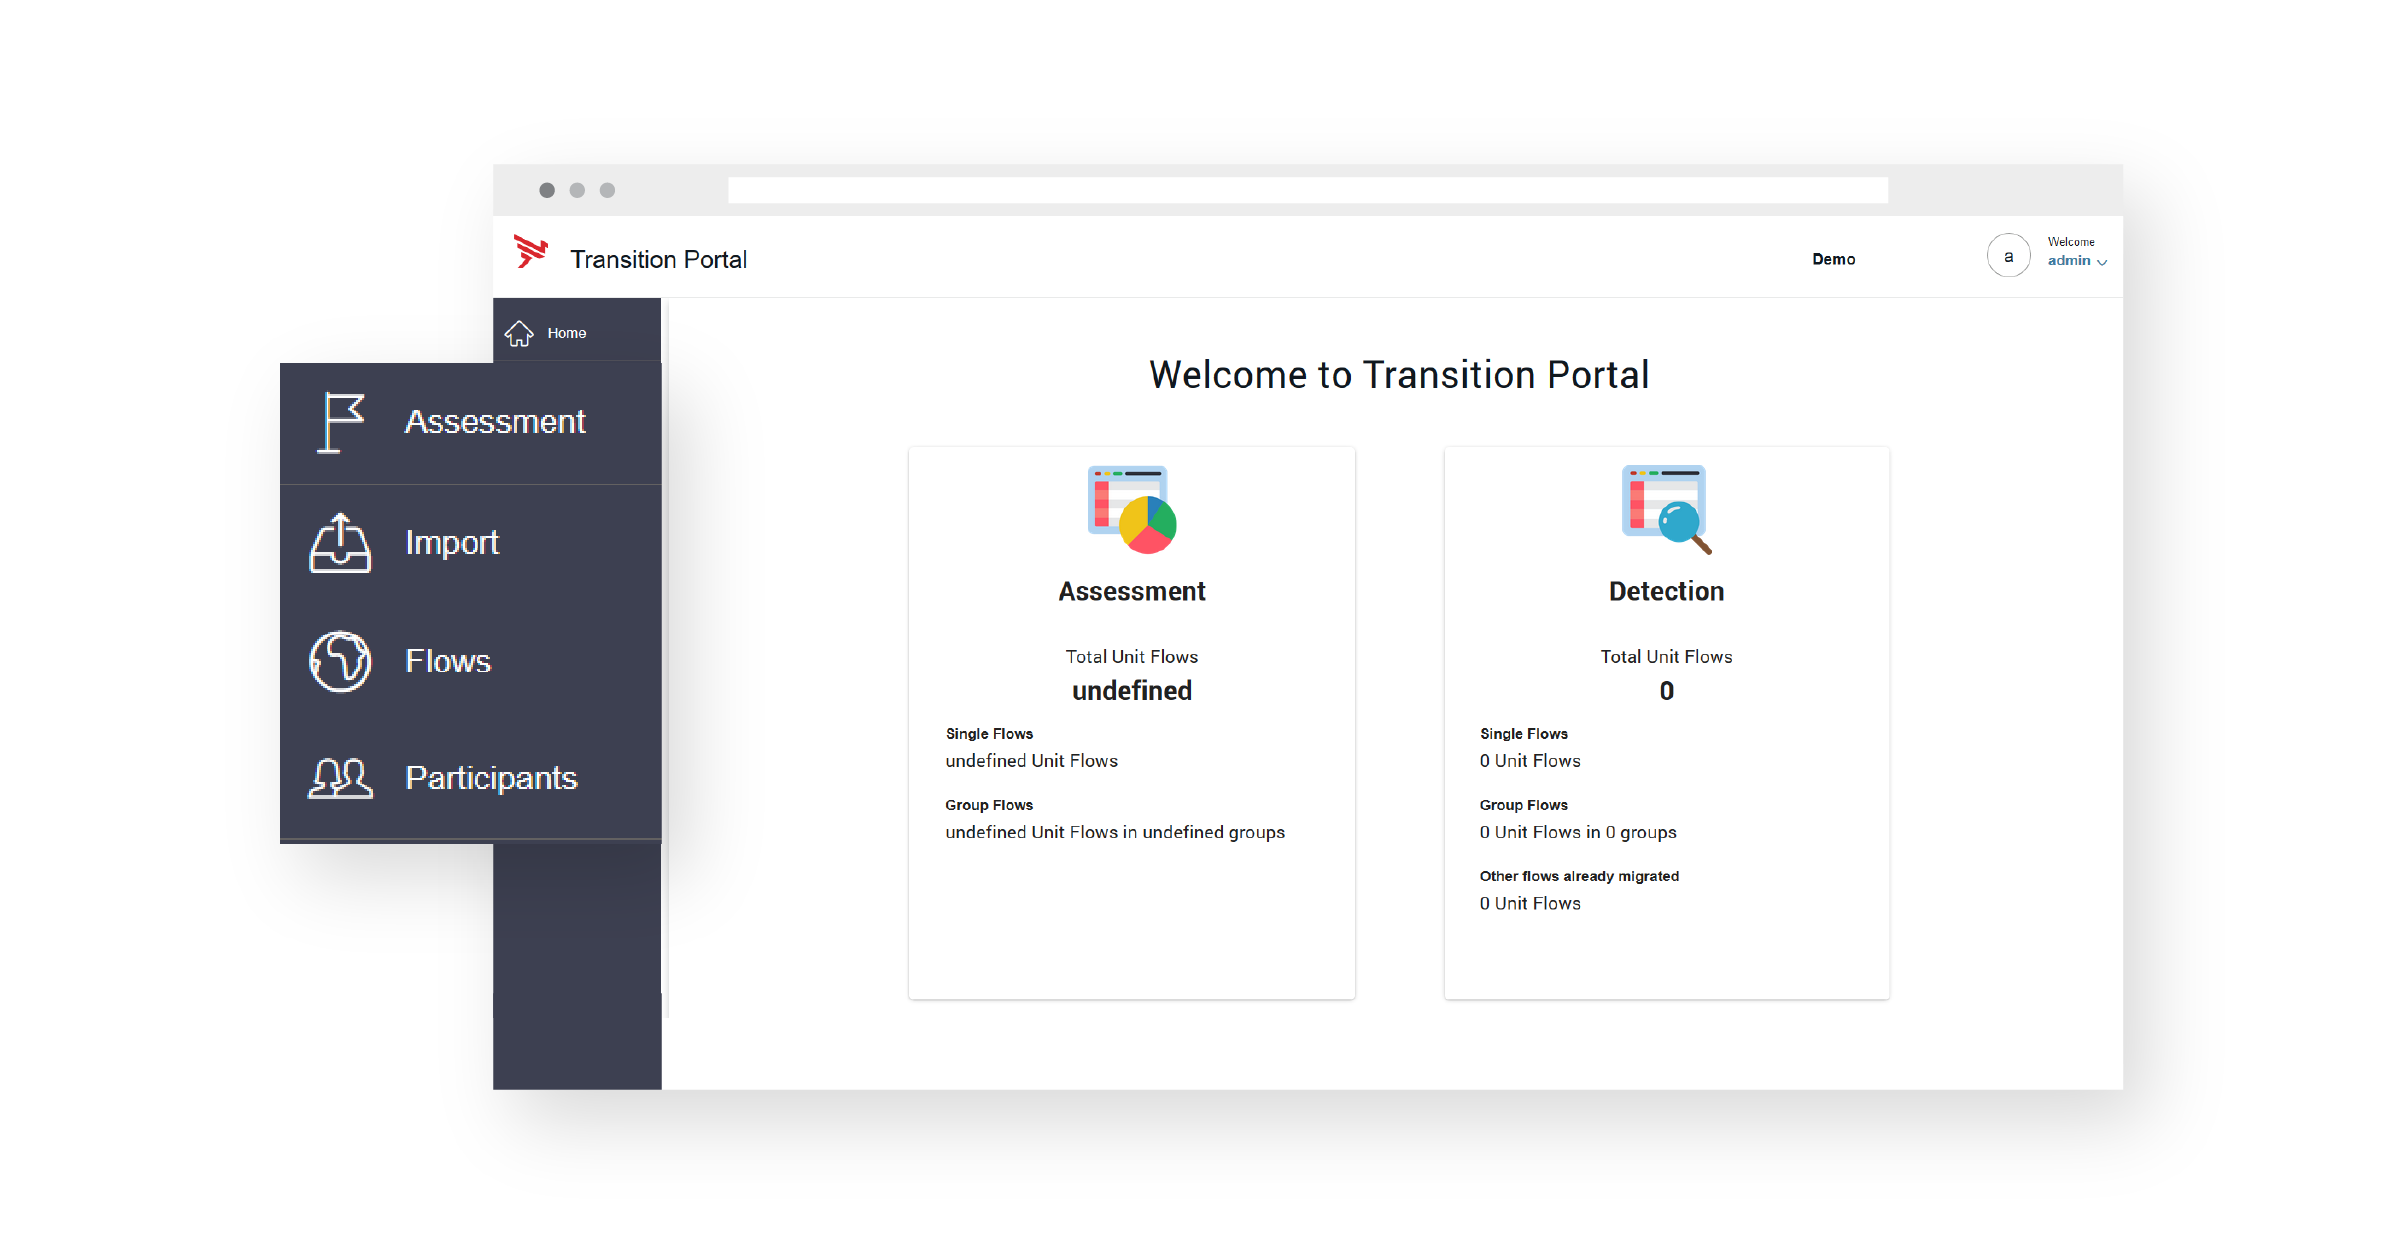This screenshot has height=1254, width=2401.
Task: Click 'Total Unit Flows' in Detection card
Action: (1666, 657)
